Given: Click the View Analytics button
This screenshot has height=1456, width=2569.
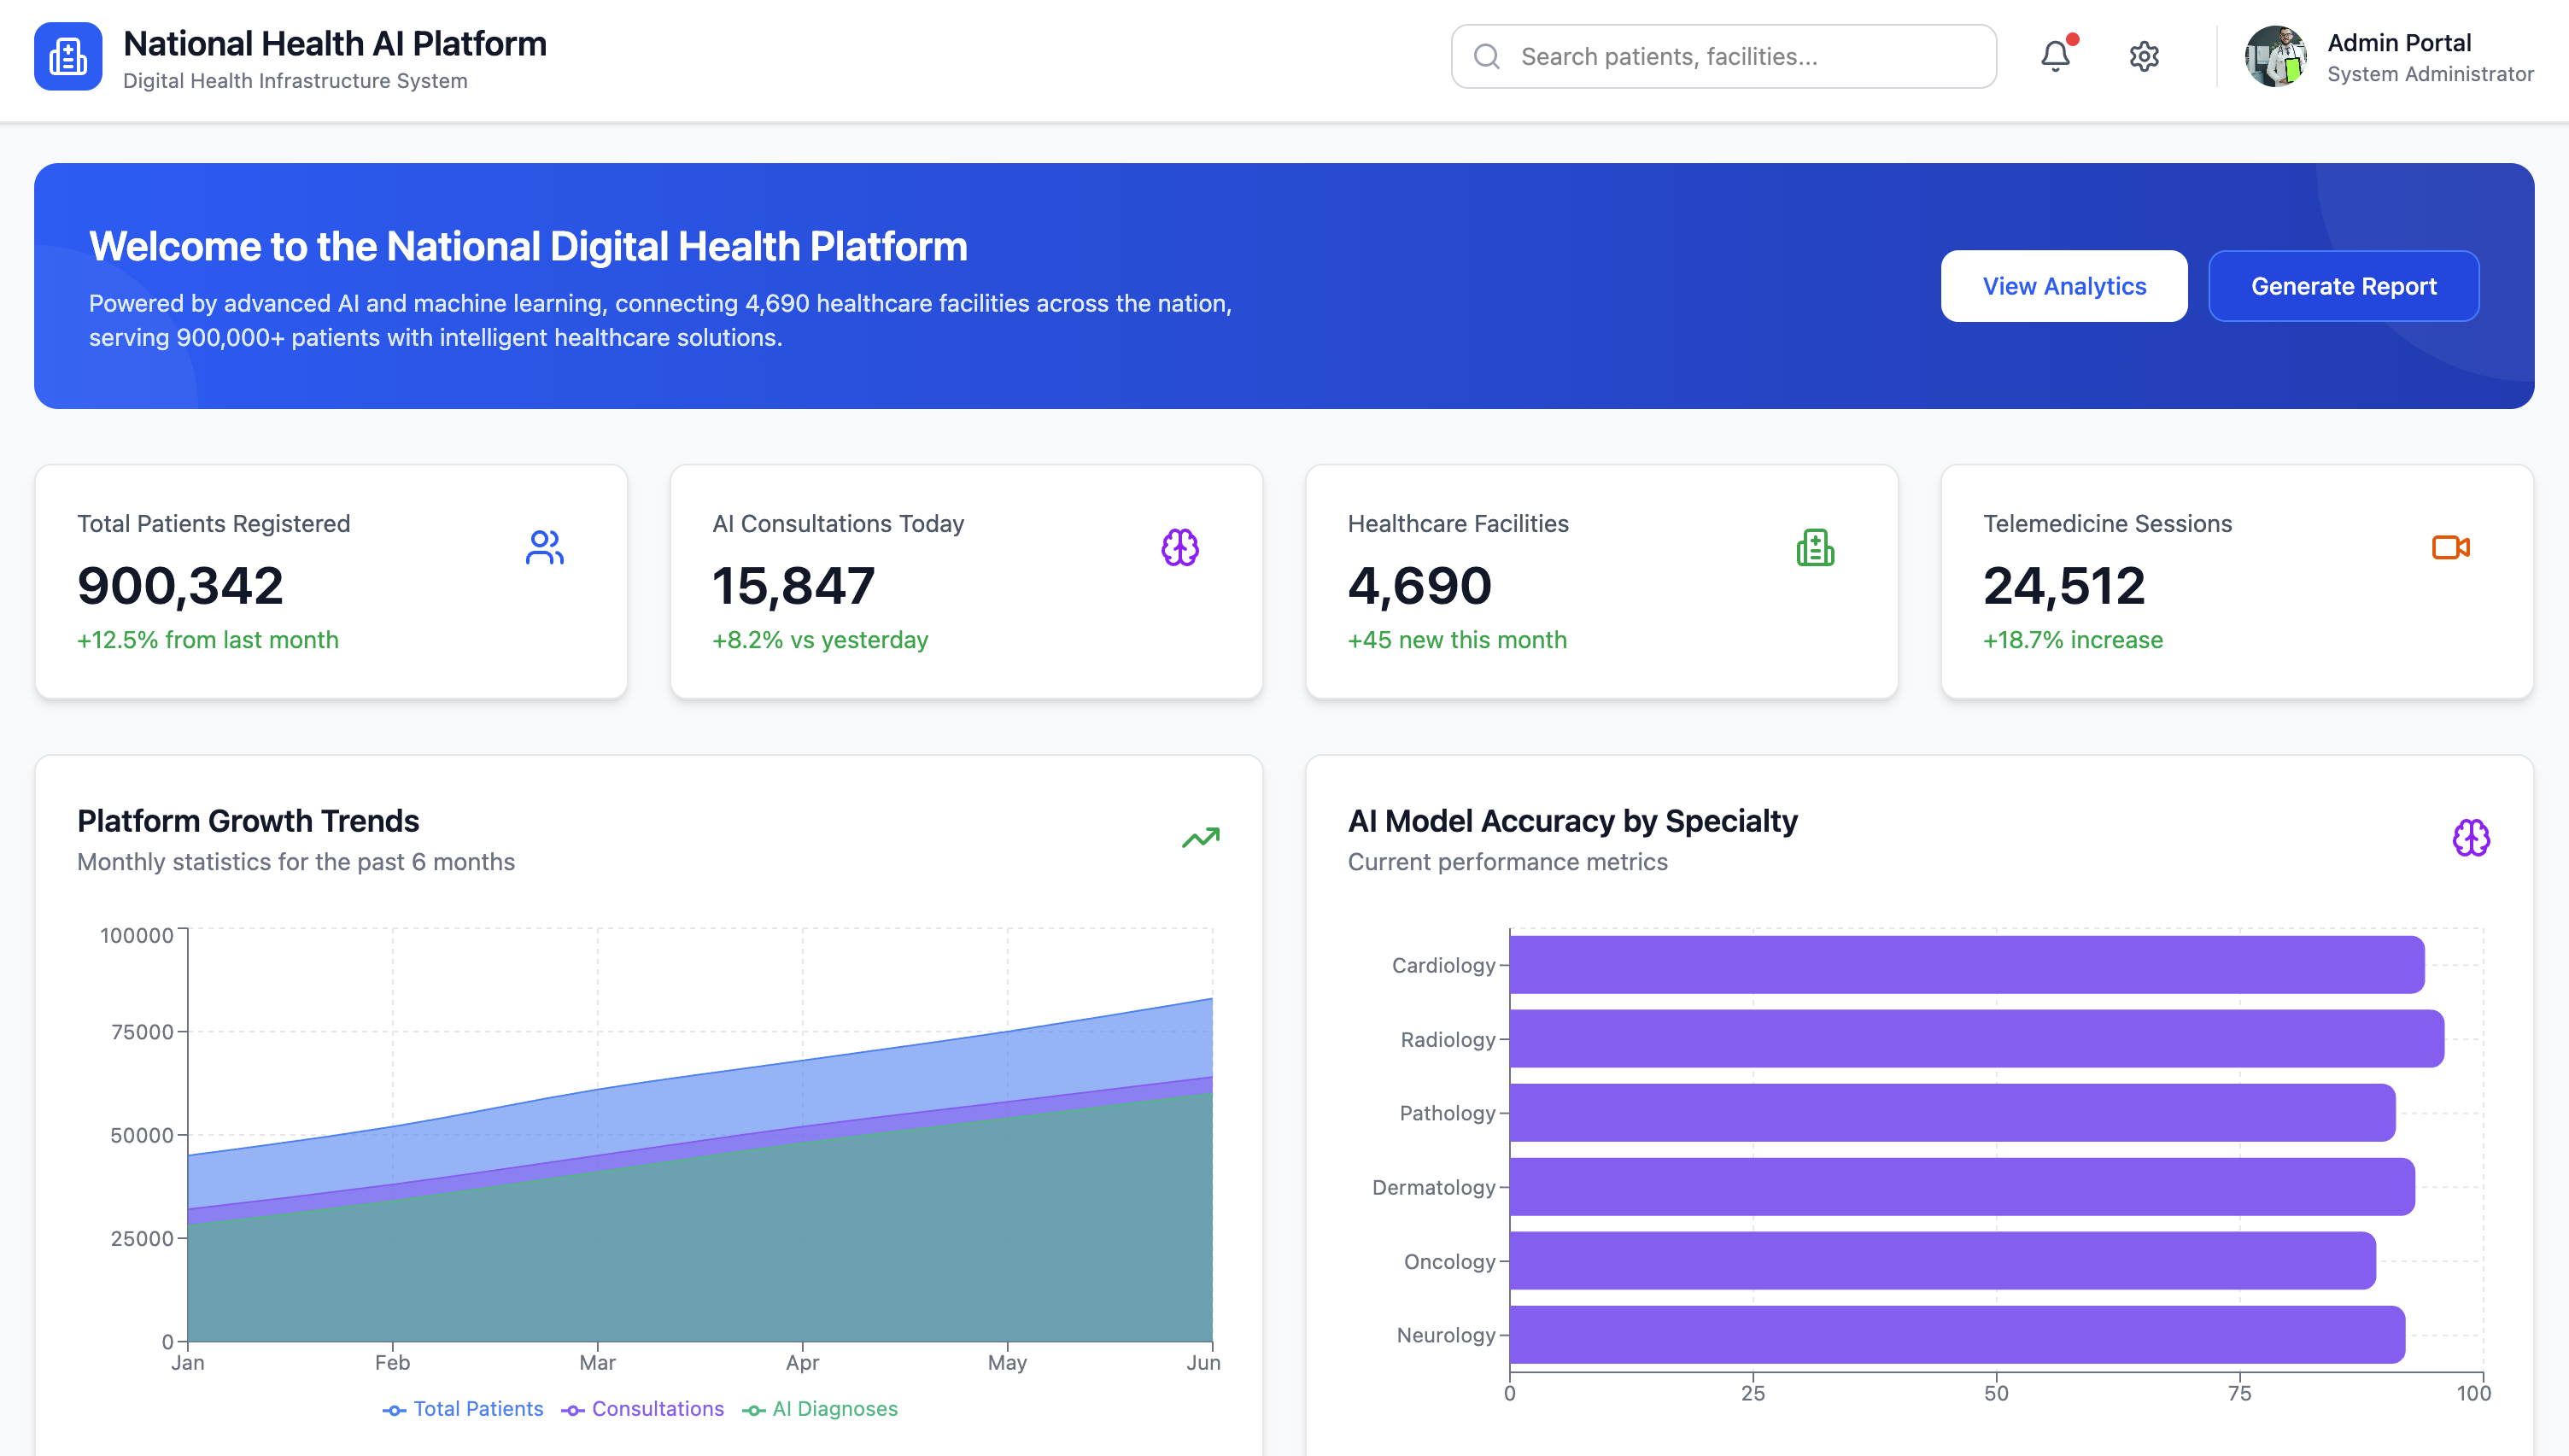Looking at the screenshot, I should click(2064, 286).
